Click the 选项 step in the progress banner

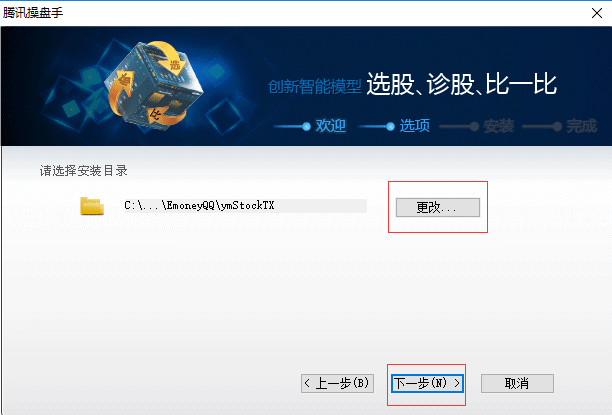(415, 126)
